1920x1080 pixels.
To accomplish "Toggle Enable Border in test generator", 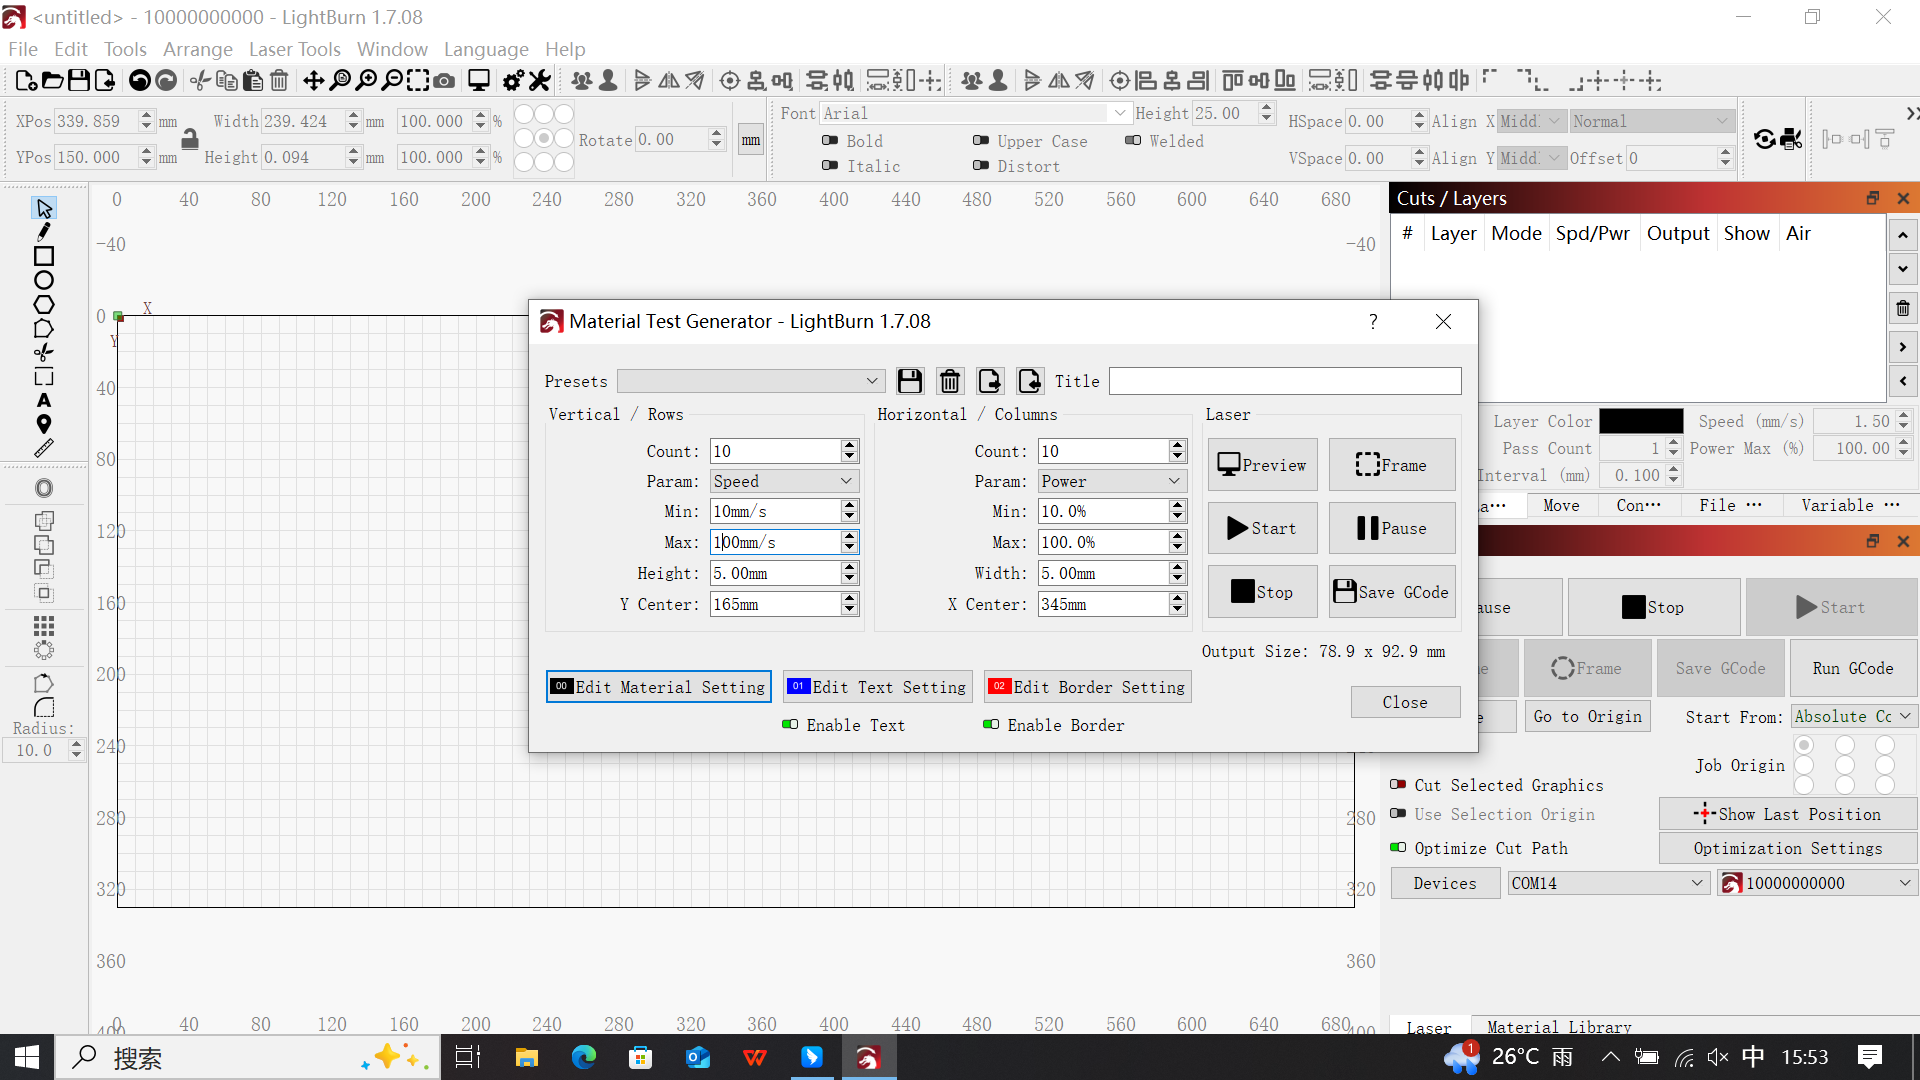I will [x=991, y=724].
